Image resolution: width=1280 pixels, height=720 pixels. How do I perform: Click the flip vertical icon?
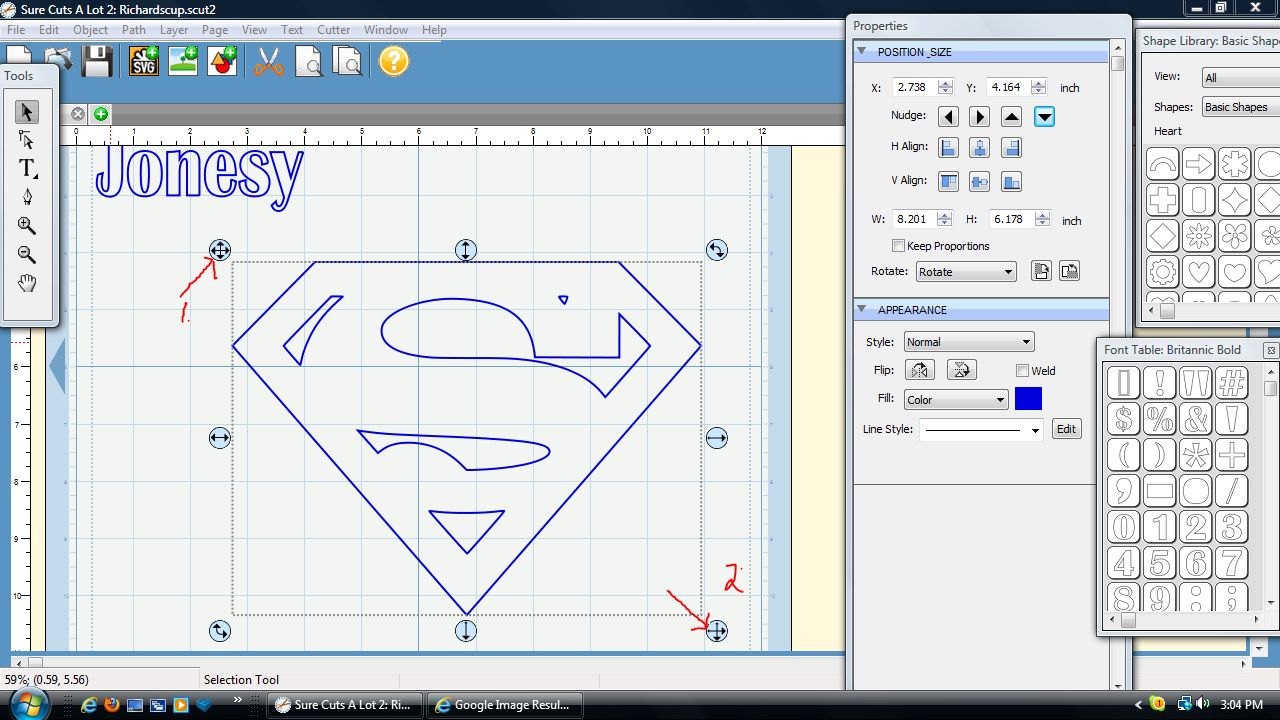tap(961, 370)
